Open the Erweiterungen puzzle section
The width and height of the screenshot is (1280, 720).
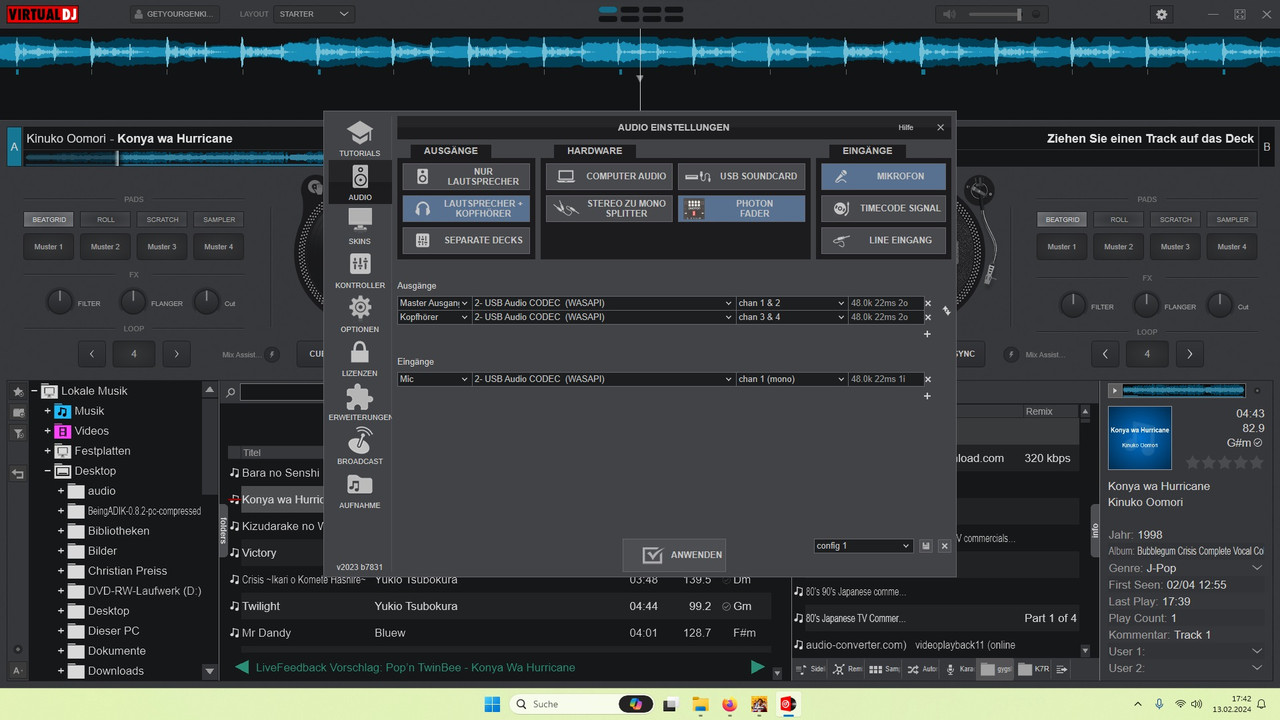[359, 403]
